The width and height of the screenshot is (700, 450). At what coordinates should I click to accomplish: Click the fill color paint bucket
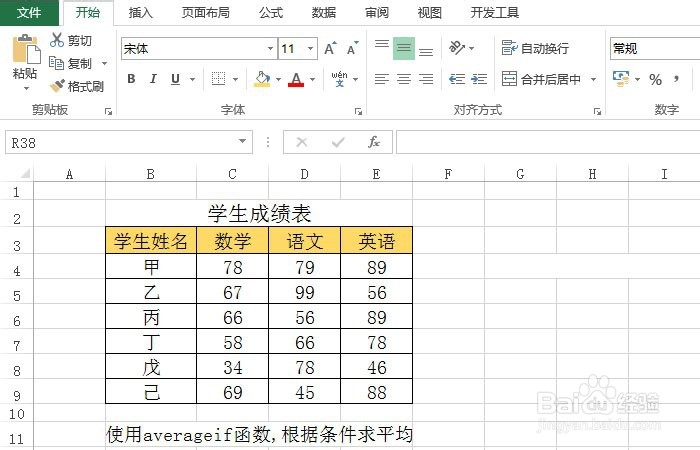coord(262,79)
